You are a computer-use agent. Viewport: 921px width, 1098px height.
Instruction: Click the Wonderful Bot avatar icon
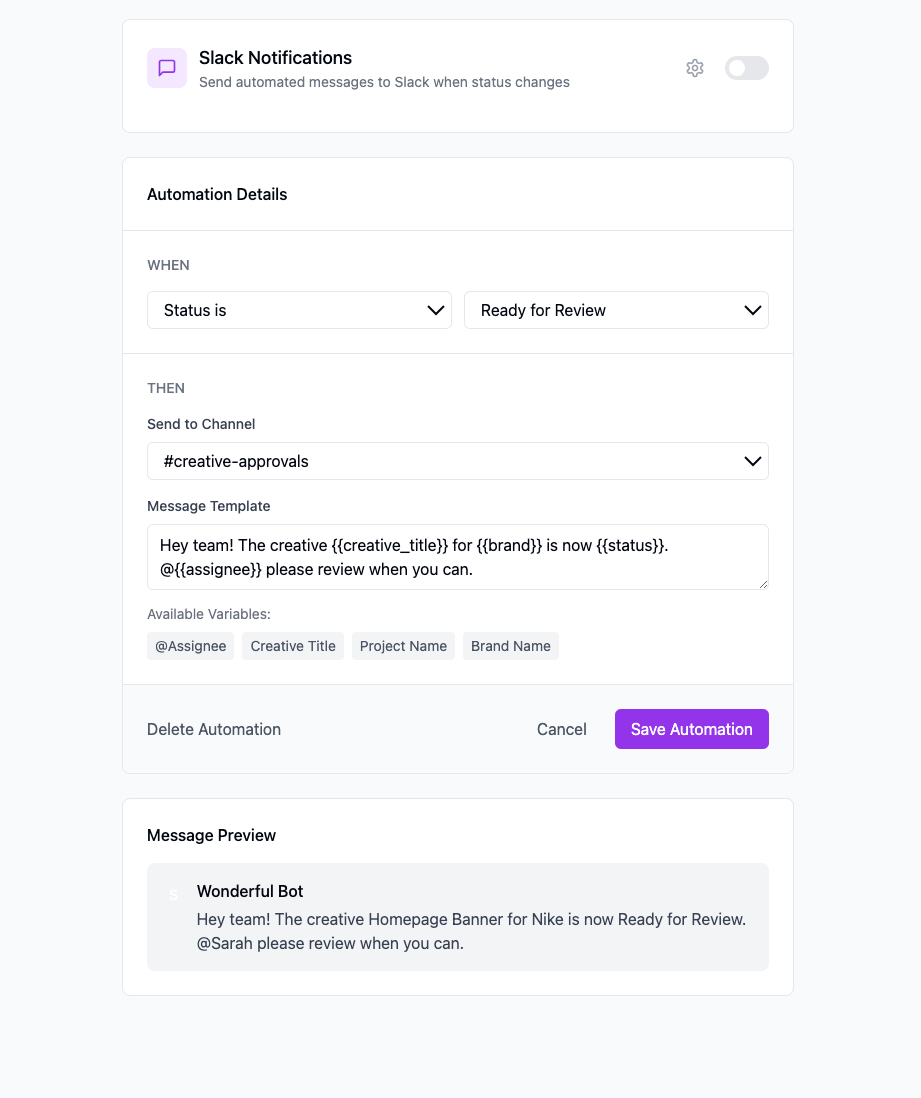pos(173,895)
